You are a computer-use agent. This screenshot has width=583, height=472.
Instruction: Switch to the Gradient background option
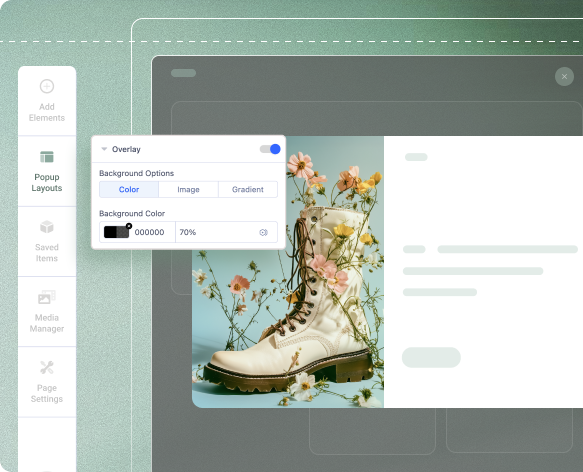248,189
